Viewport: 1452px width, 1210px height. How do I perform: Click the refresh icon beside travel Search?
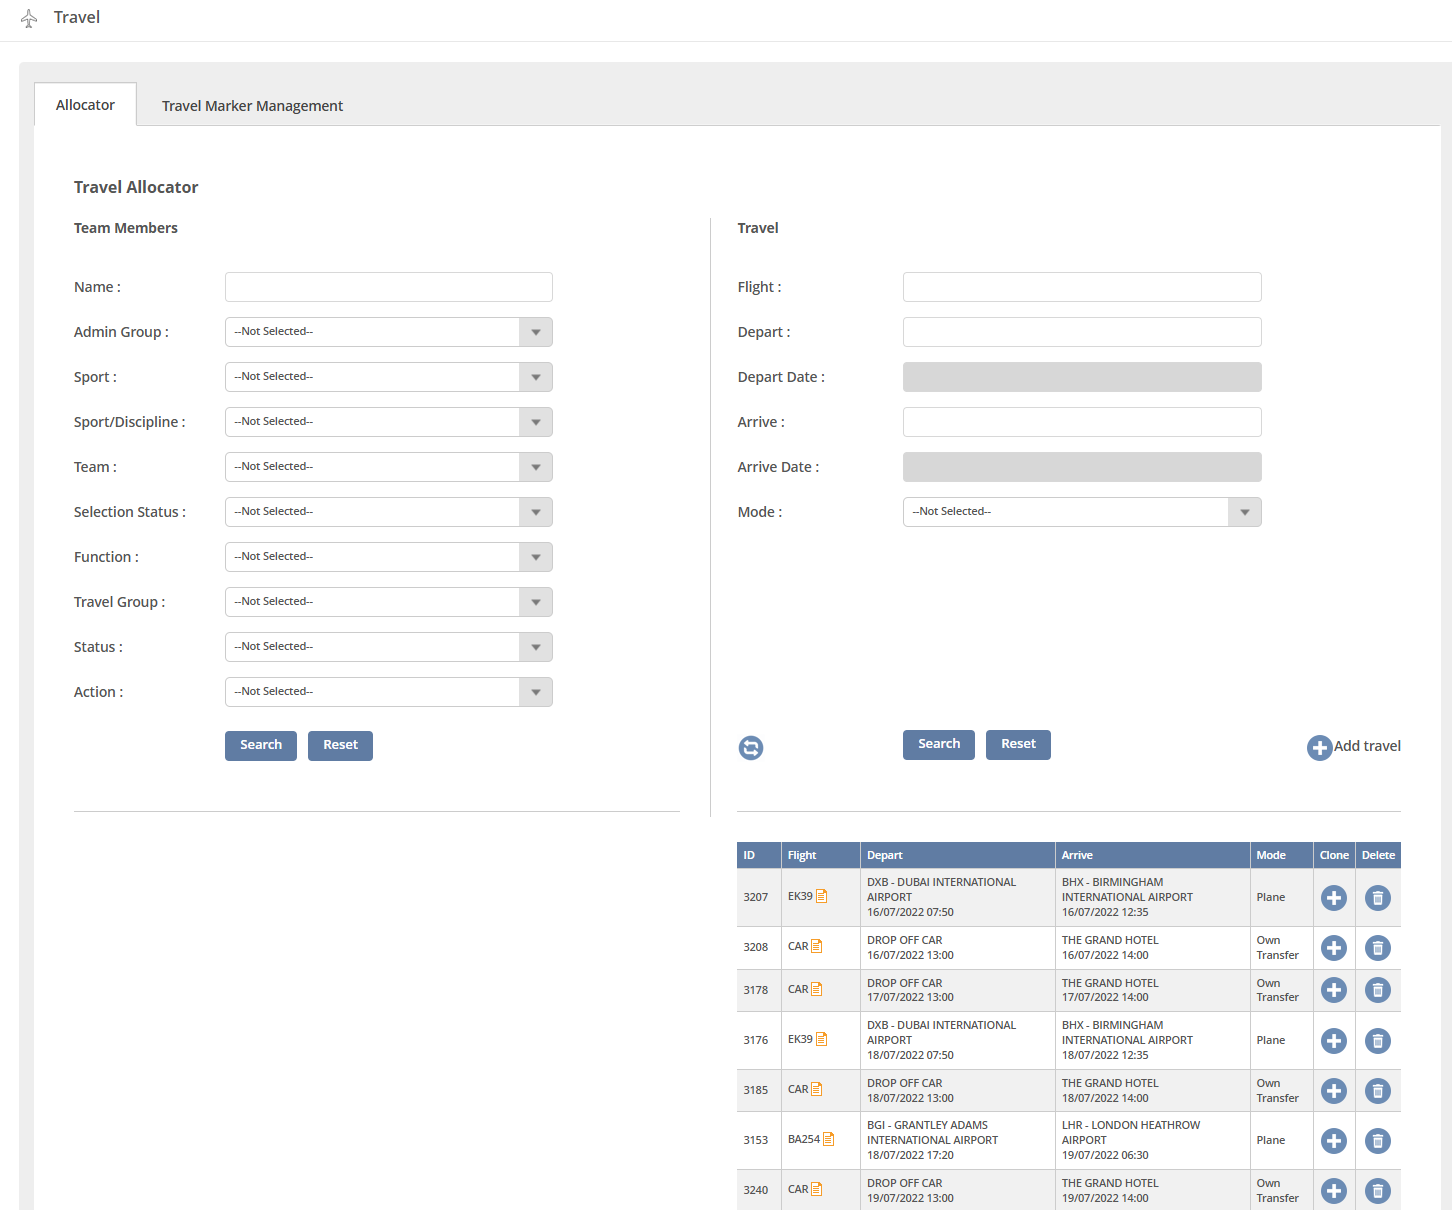click(x=751, y=748)
